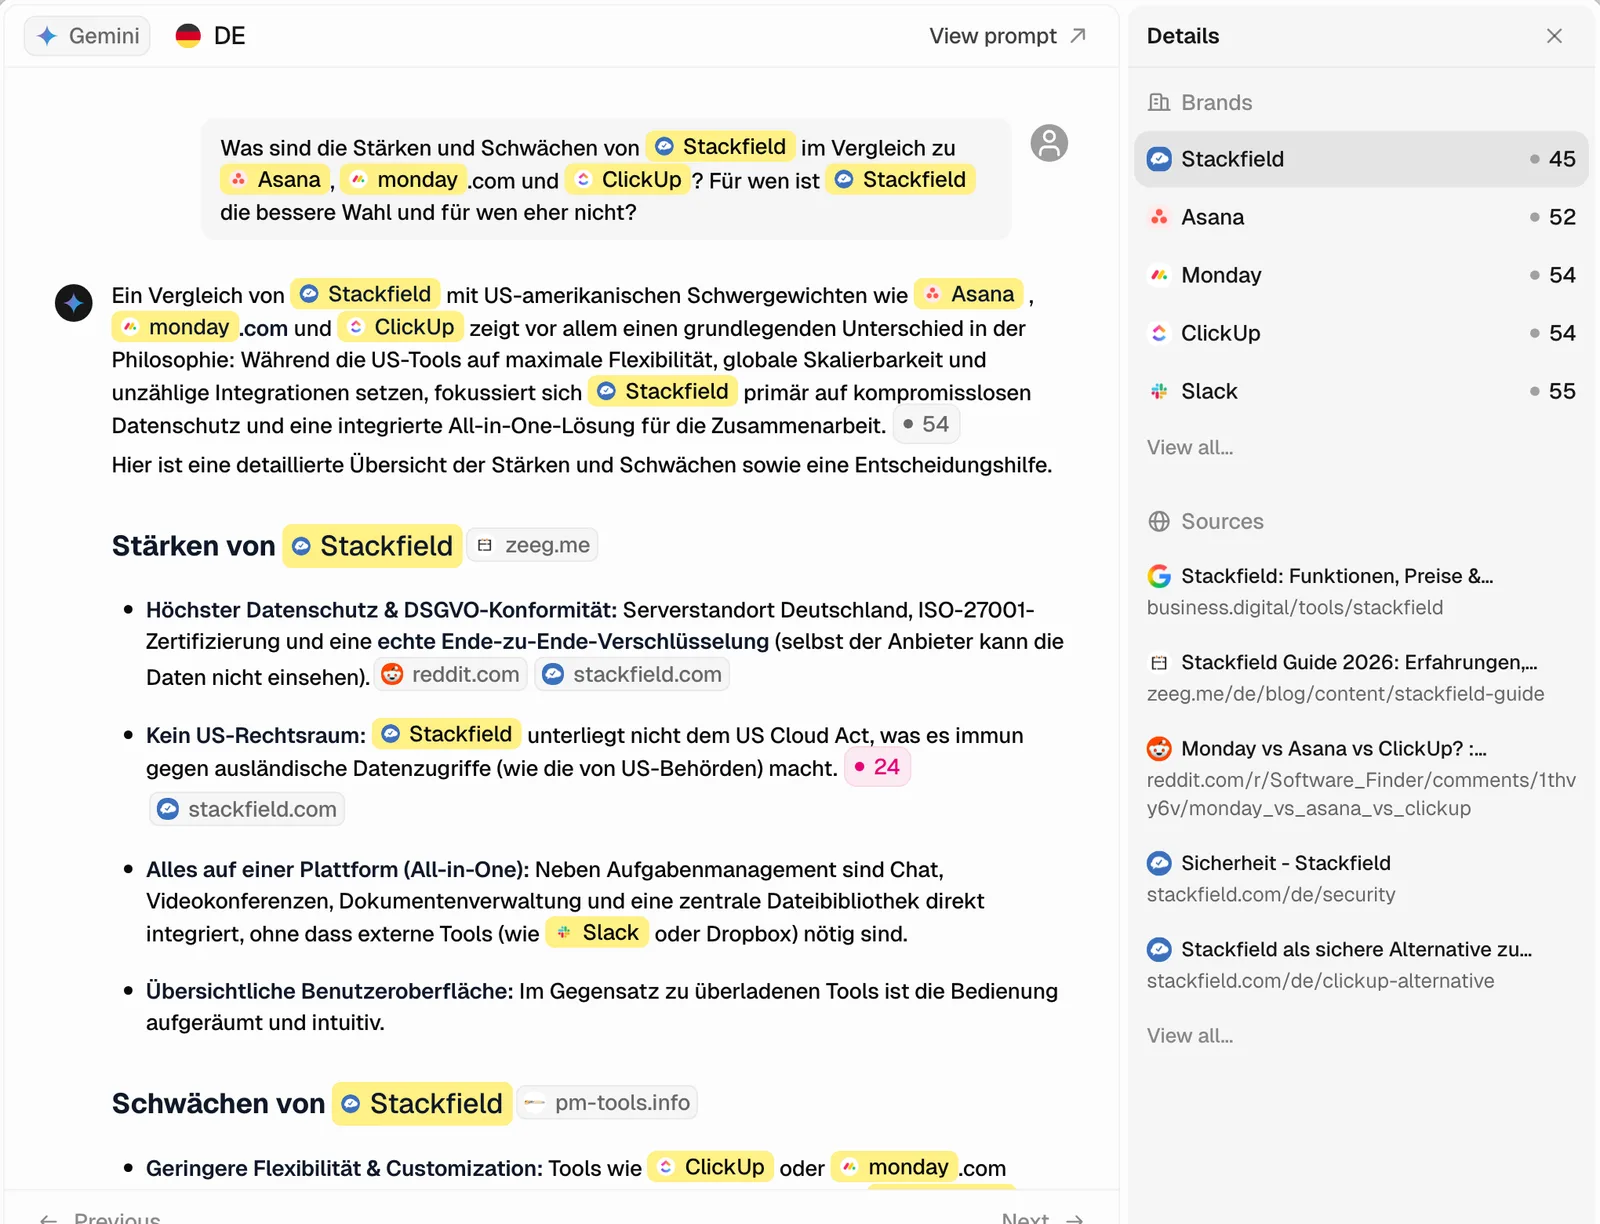Screen dimensions: 1600x1224
Task: Select the ClickUp brand row in Details
Action: pos(1361,333)
